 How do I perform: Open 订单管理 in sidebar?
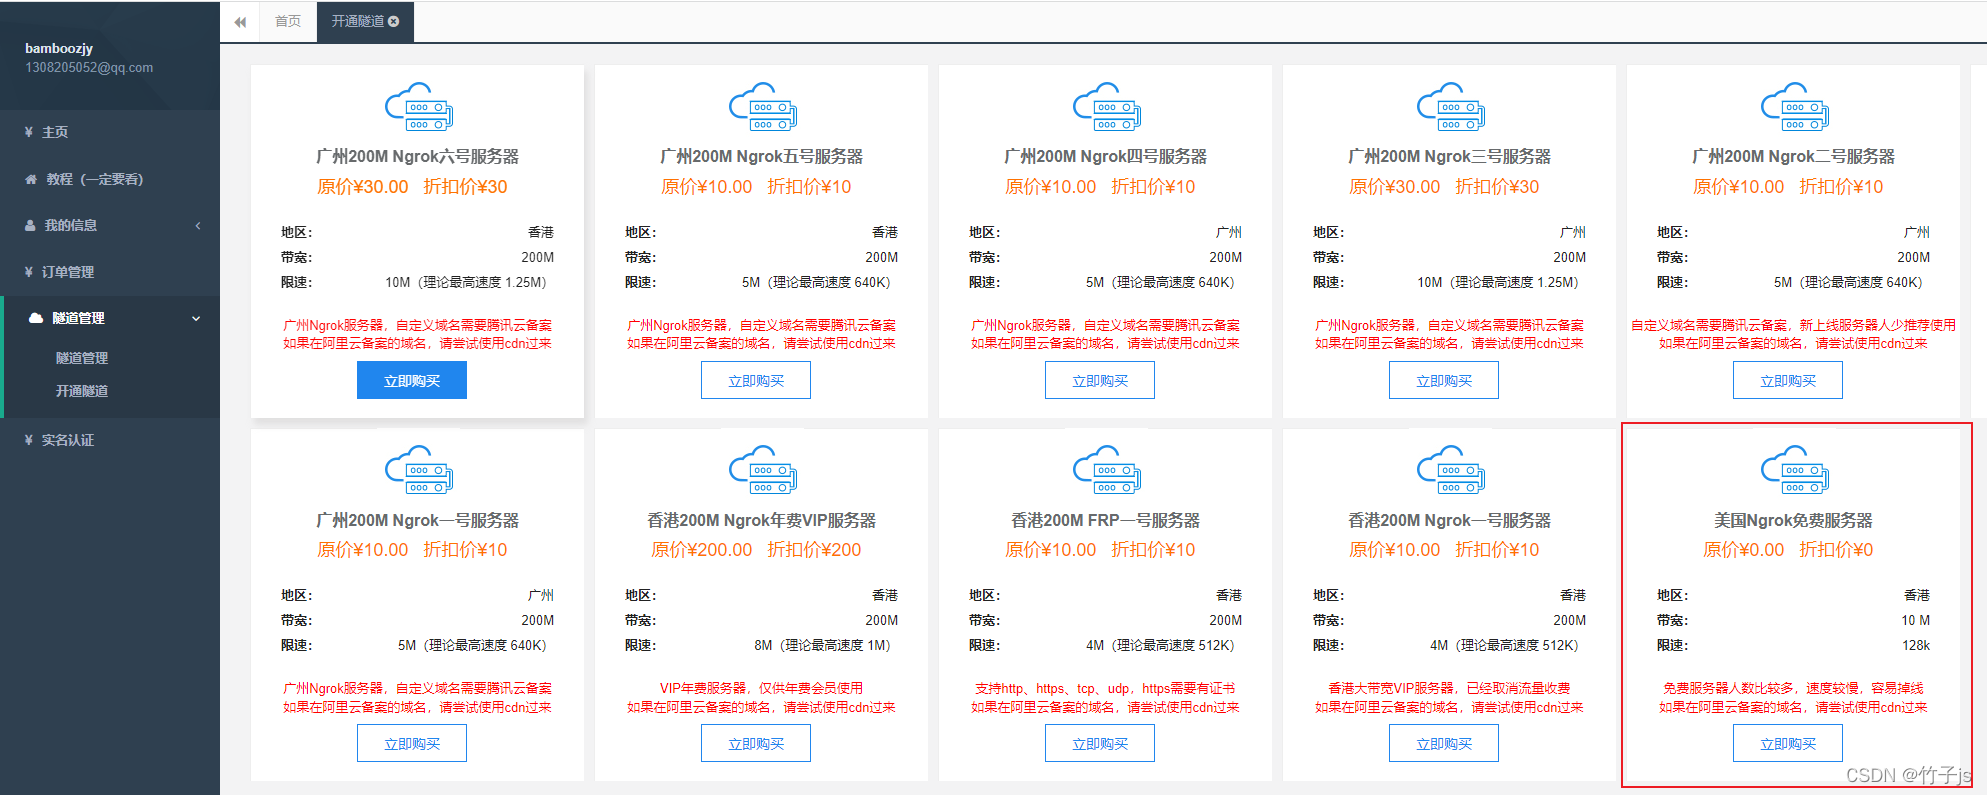[x=110, y=272]
